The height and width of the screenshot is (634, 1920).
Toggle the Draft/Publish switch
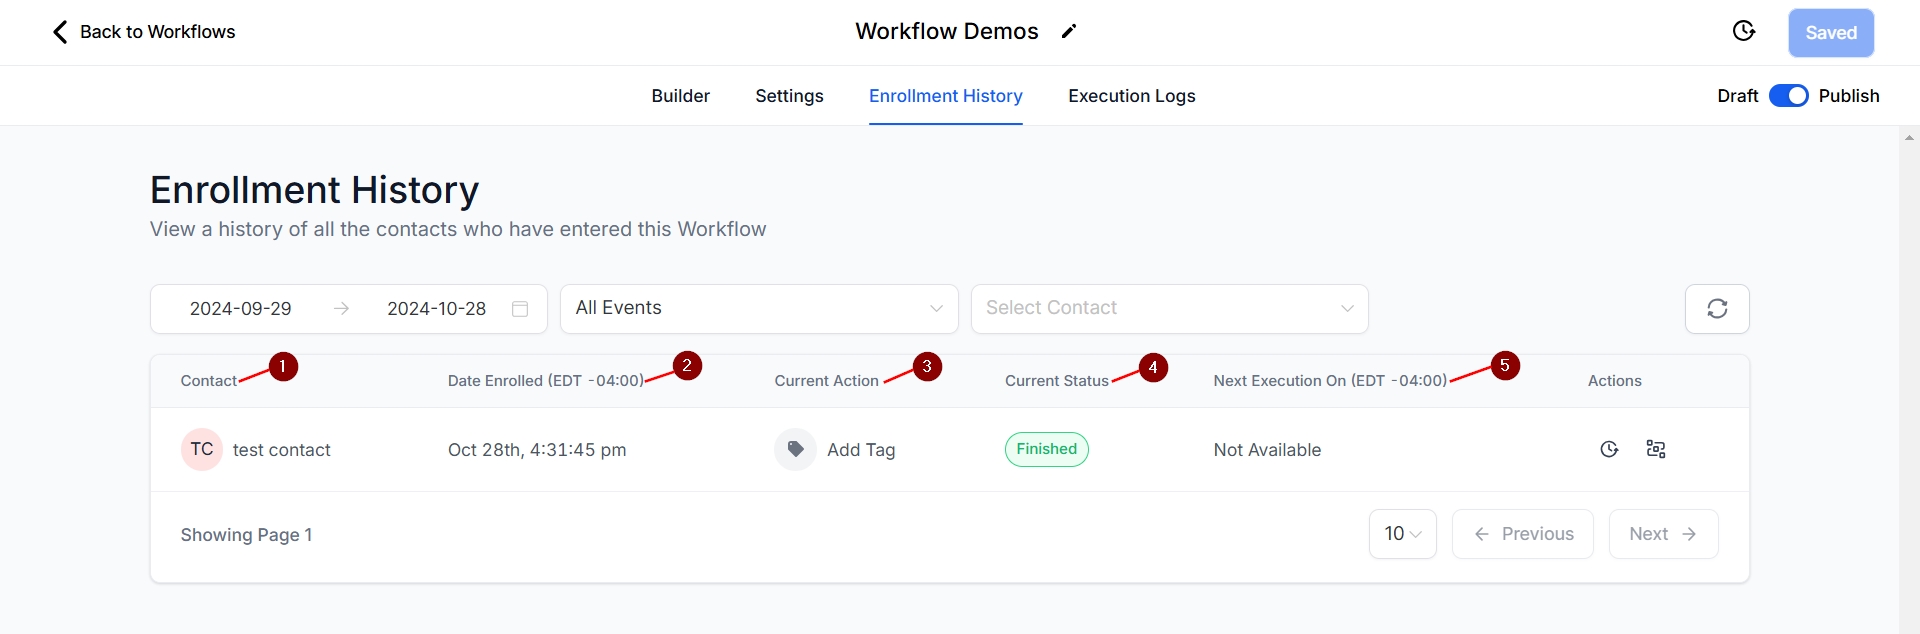click(x=1788, y=96)
